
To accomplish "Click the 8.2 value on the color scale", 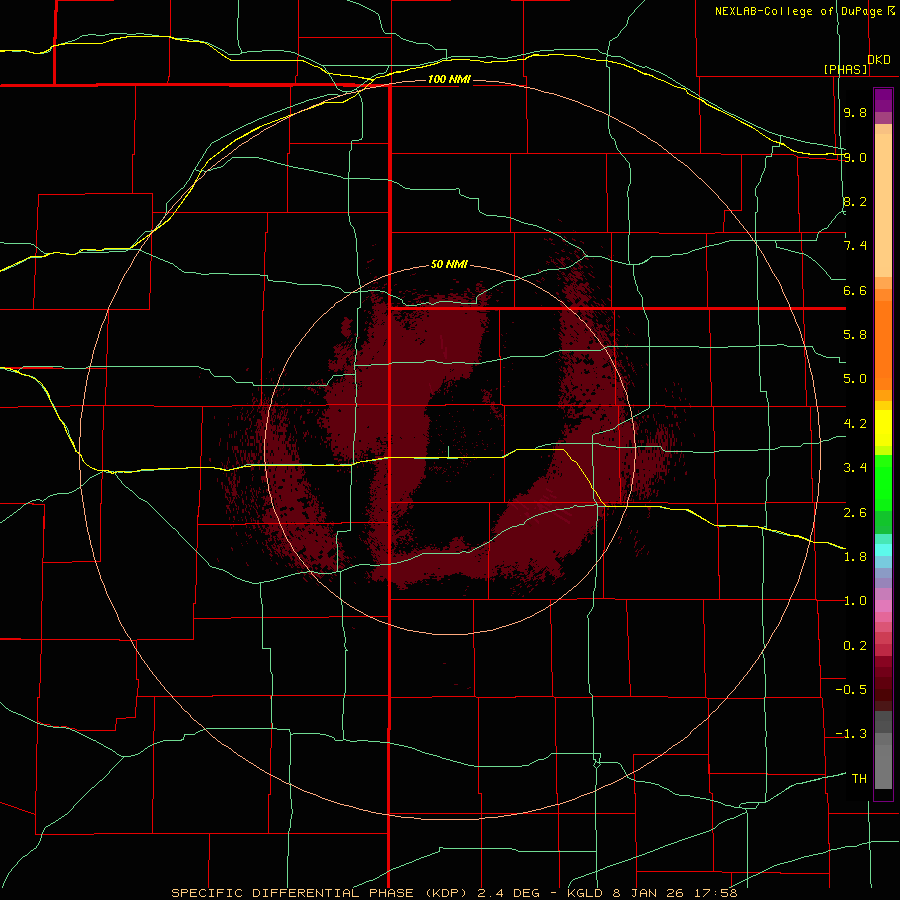I will 855,201.
